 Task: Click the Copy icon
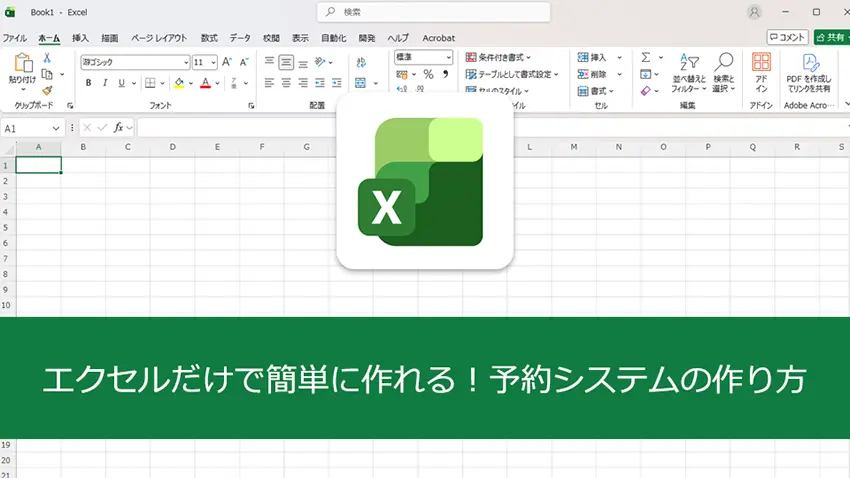click(x=47, y=74)
